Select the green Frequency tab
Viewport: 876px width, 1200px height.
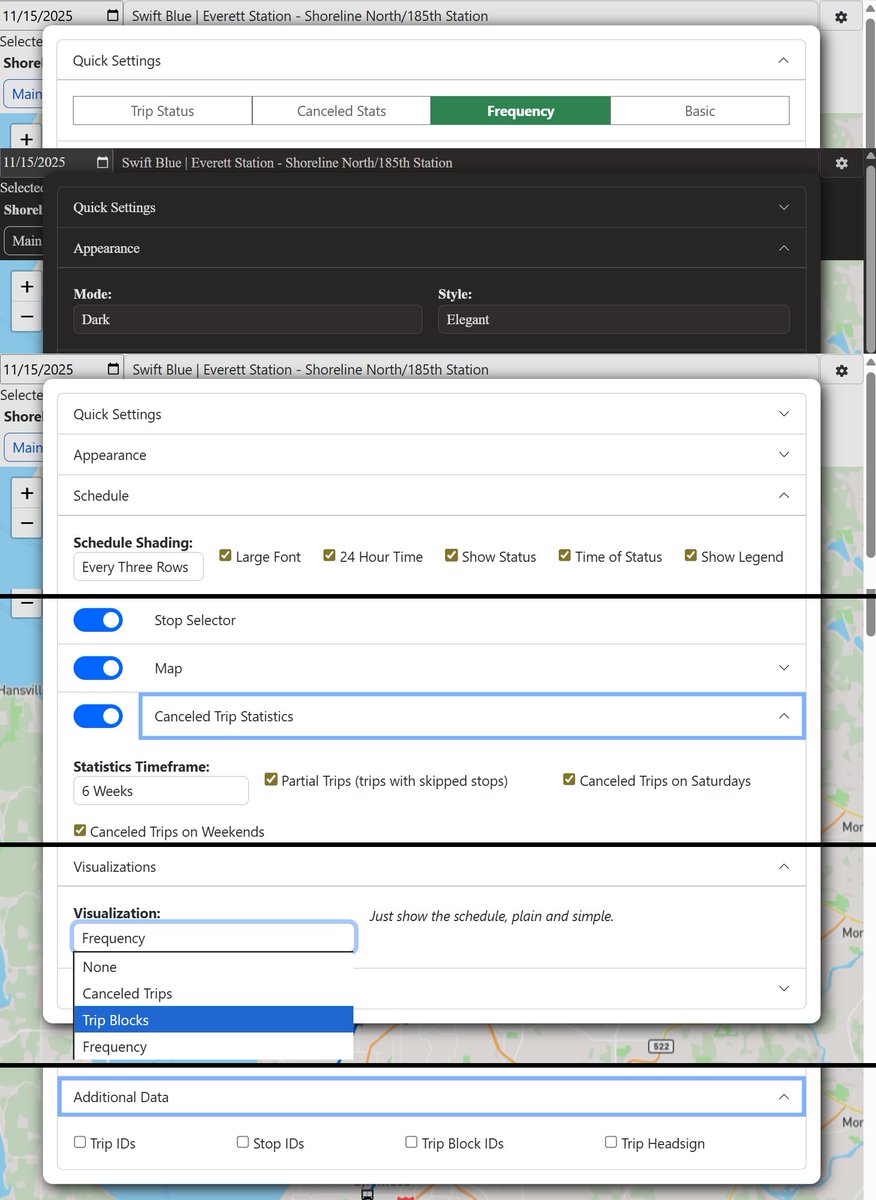pyautogui.click(x=520, y=111)
